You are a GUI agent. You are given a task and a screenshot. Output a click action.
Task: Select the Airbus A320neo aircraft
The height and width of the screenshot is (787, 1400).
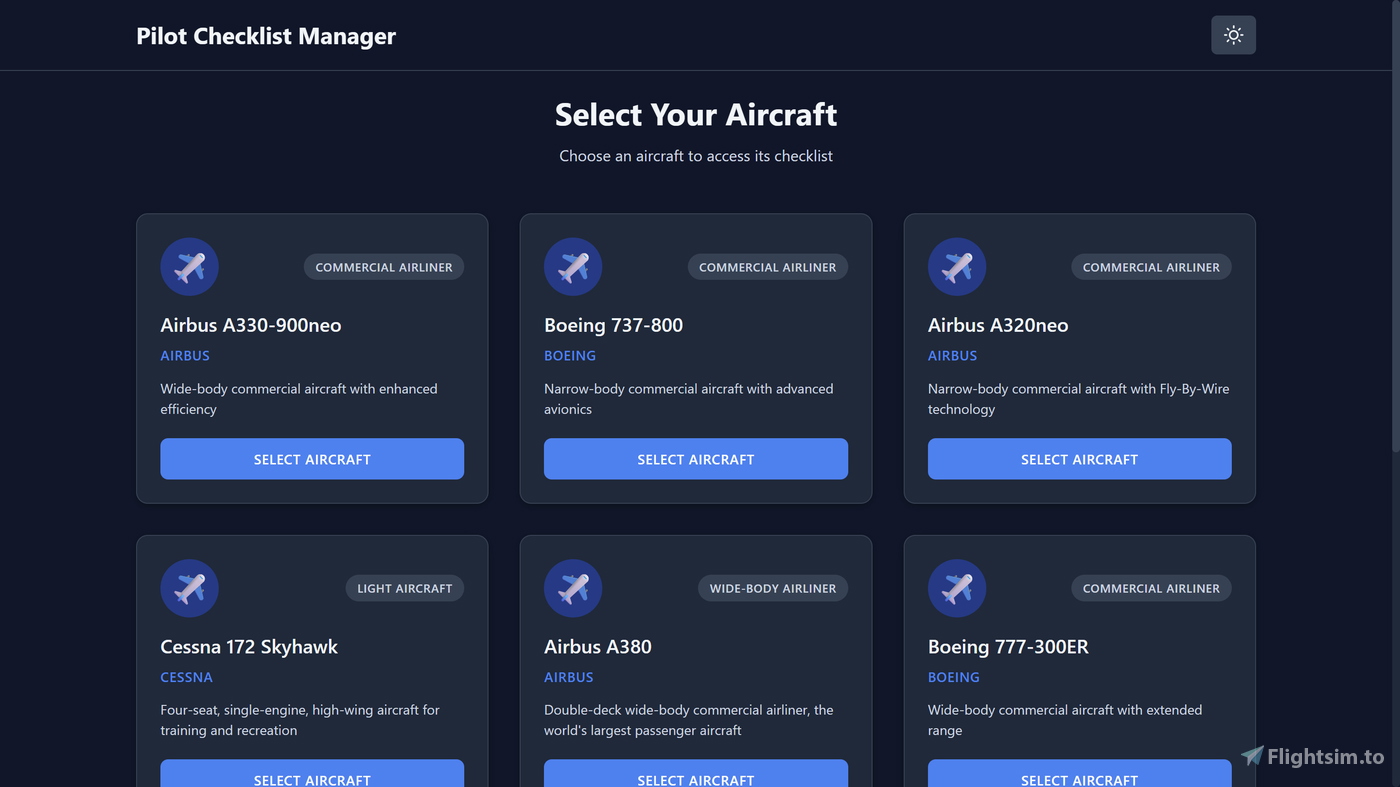click(1079, 458)
